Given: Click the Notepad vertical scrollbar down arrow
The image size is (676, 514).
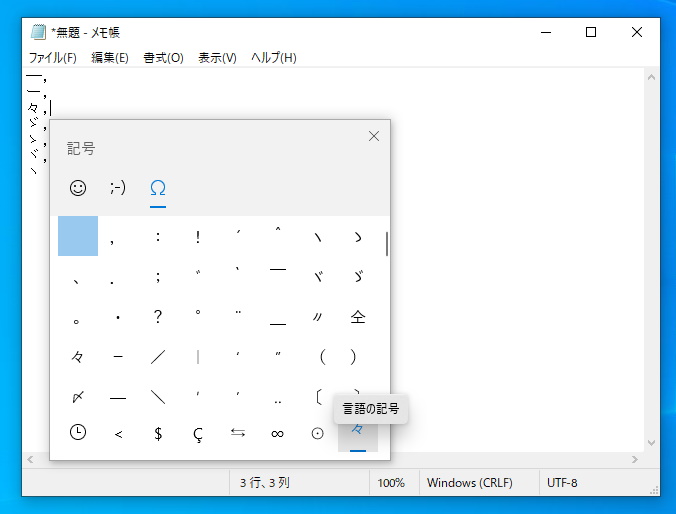Looking at the screenshot, I should point(651,443).
